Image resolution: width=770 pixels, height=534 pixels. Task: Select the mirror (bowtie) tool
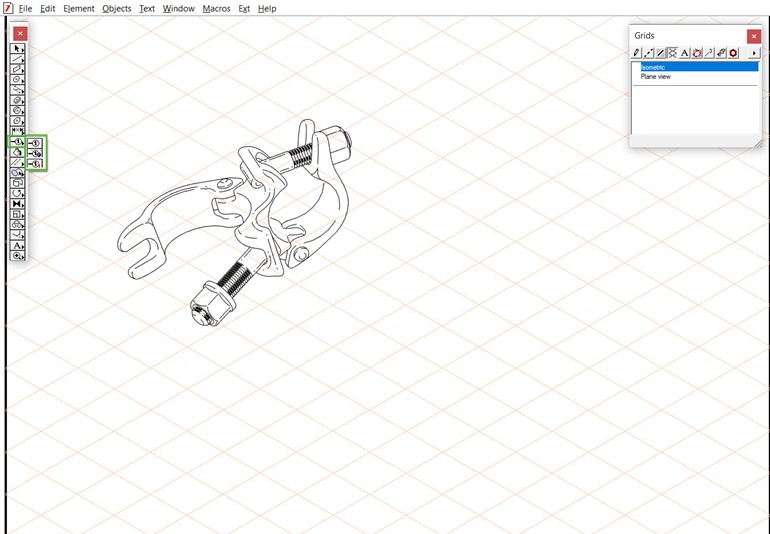[x=18, y=204]
